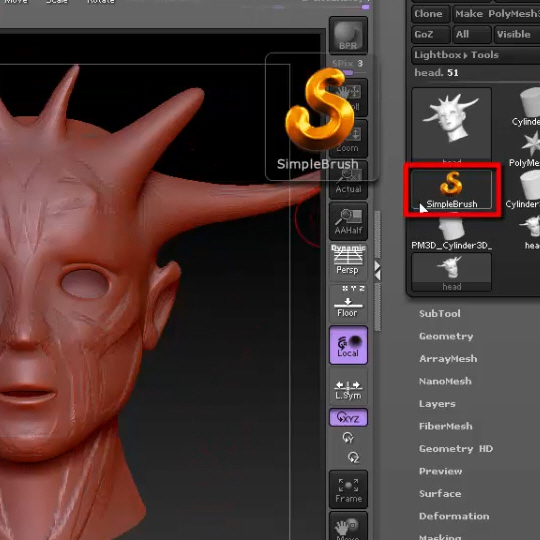Viewport: 540px width, 540px height.
Task: Toggle XYZ rotation mode
Action: pyautogui.click(x=348, y=418)
